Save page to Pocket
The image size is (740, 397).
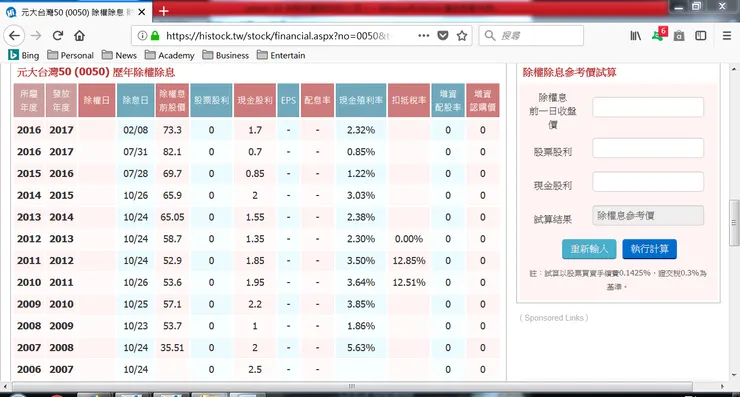click(443, 35)
